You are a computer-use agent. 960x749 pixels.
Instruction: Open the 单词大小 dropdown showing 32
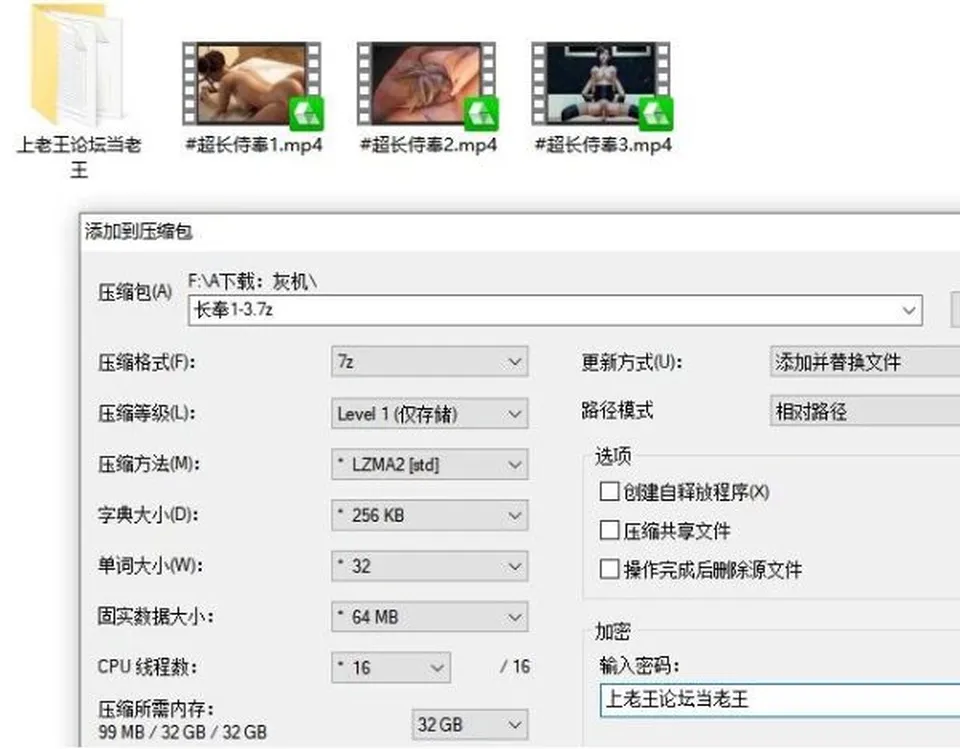point(429,566)
